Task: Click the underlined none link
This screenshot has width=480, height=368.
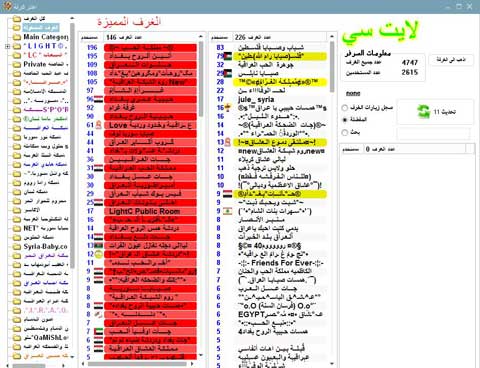Action: 353,93
